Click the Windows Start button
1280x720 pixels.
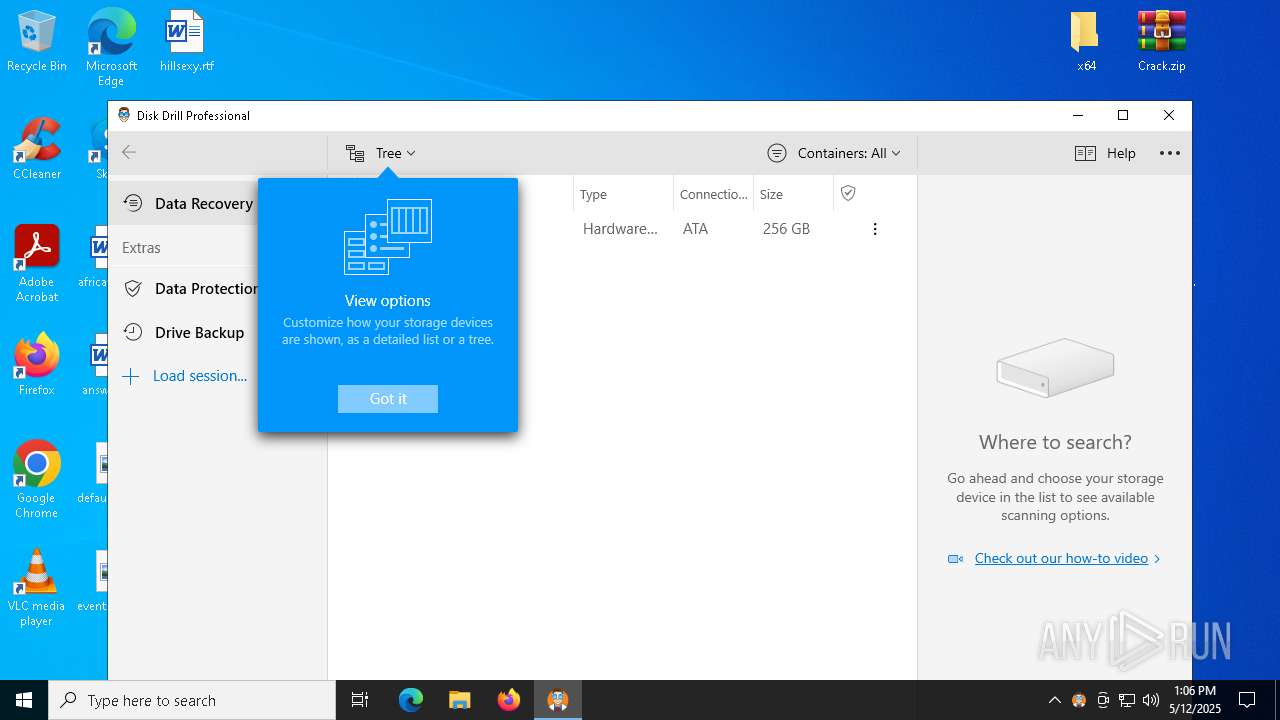click(x=24, y=700)
